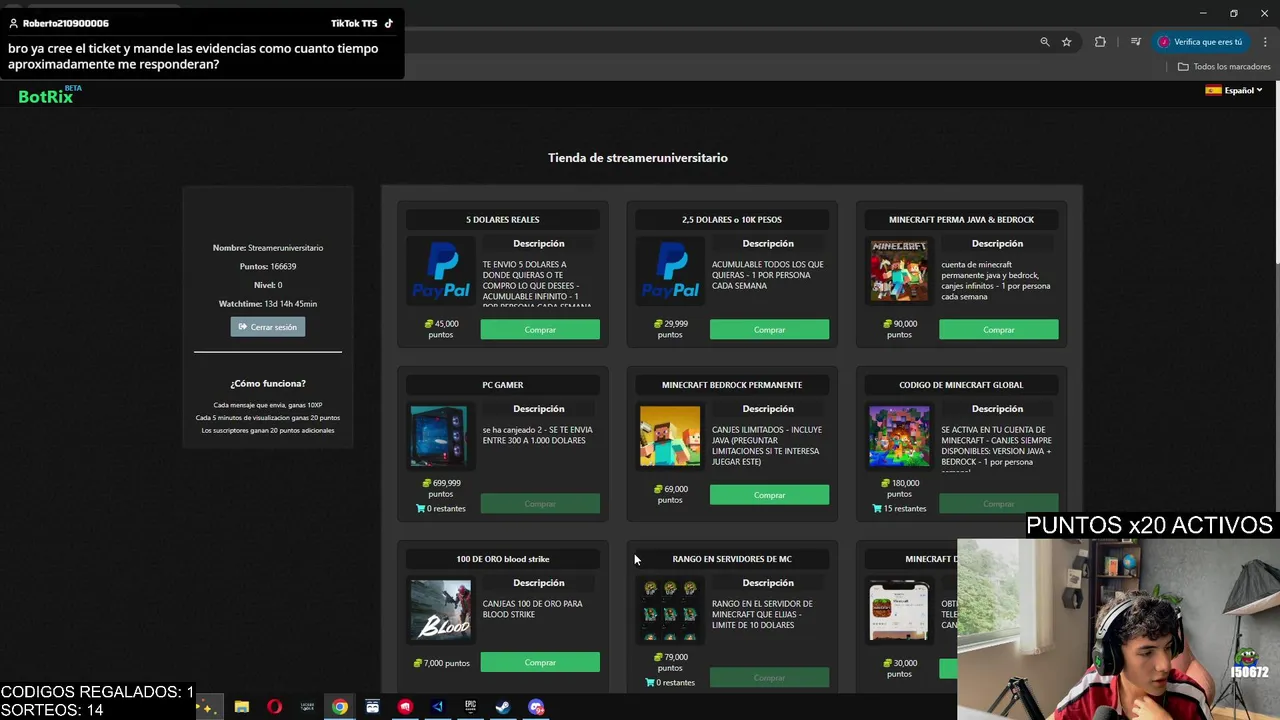Image resolution: width=1280 pixels, height=720 pixels.
Task: Click the 'Nivel: 0' text
Action: coord(268,285)
